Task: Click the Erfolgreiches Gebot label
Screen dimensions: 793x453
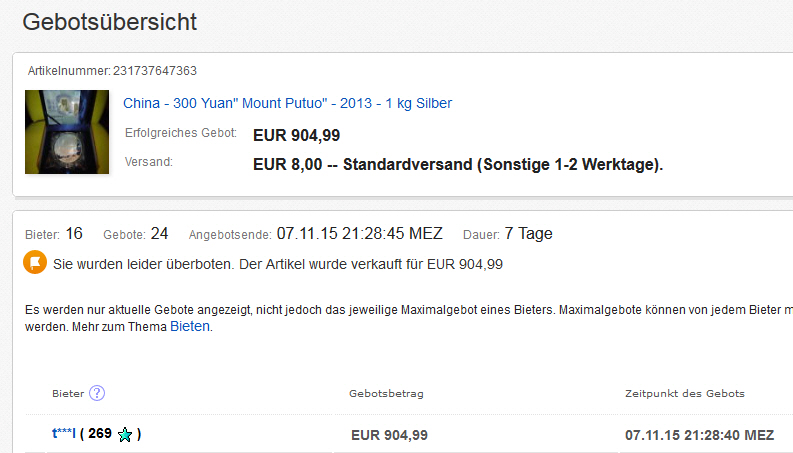Action: click(181, 133)
